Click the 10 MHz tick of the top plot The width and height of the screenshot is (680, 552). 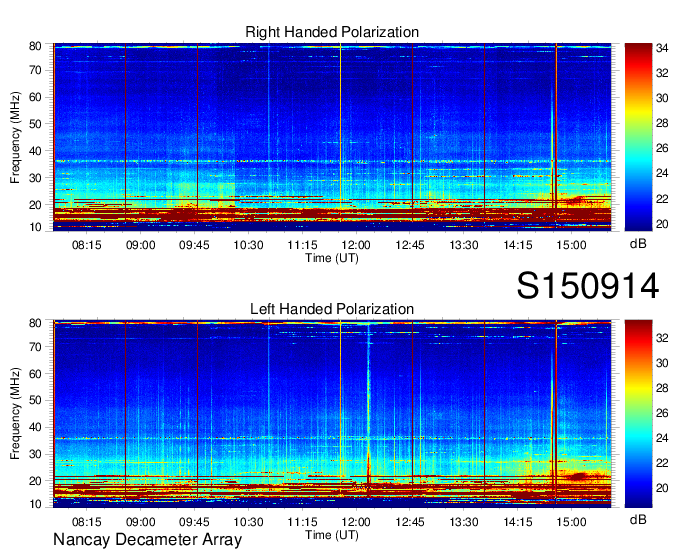coord(35,227)
